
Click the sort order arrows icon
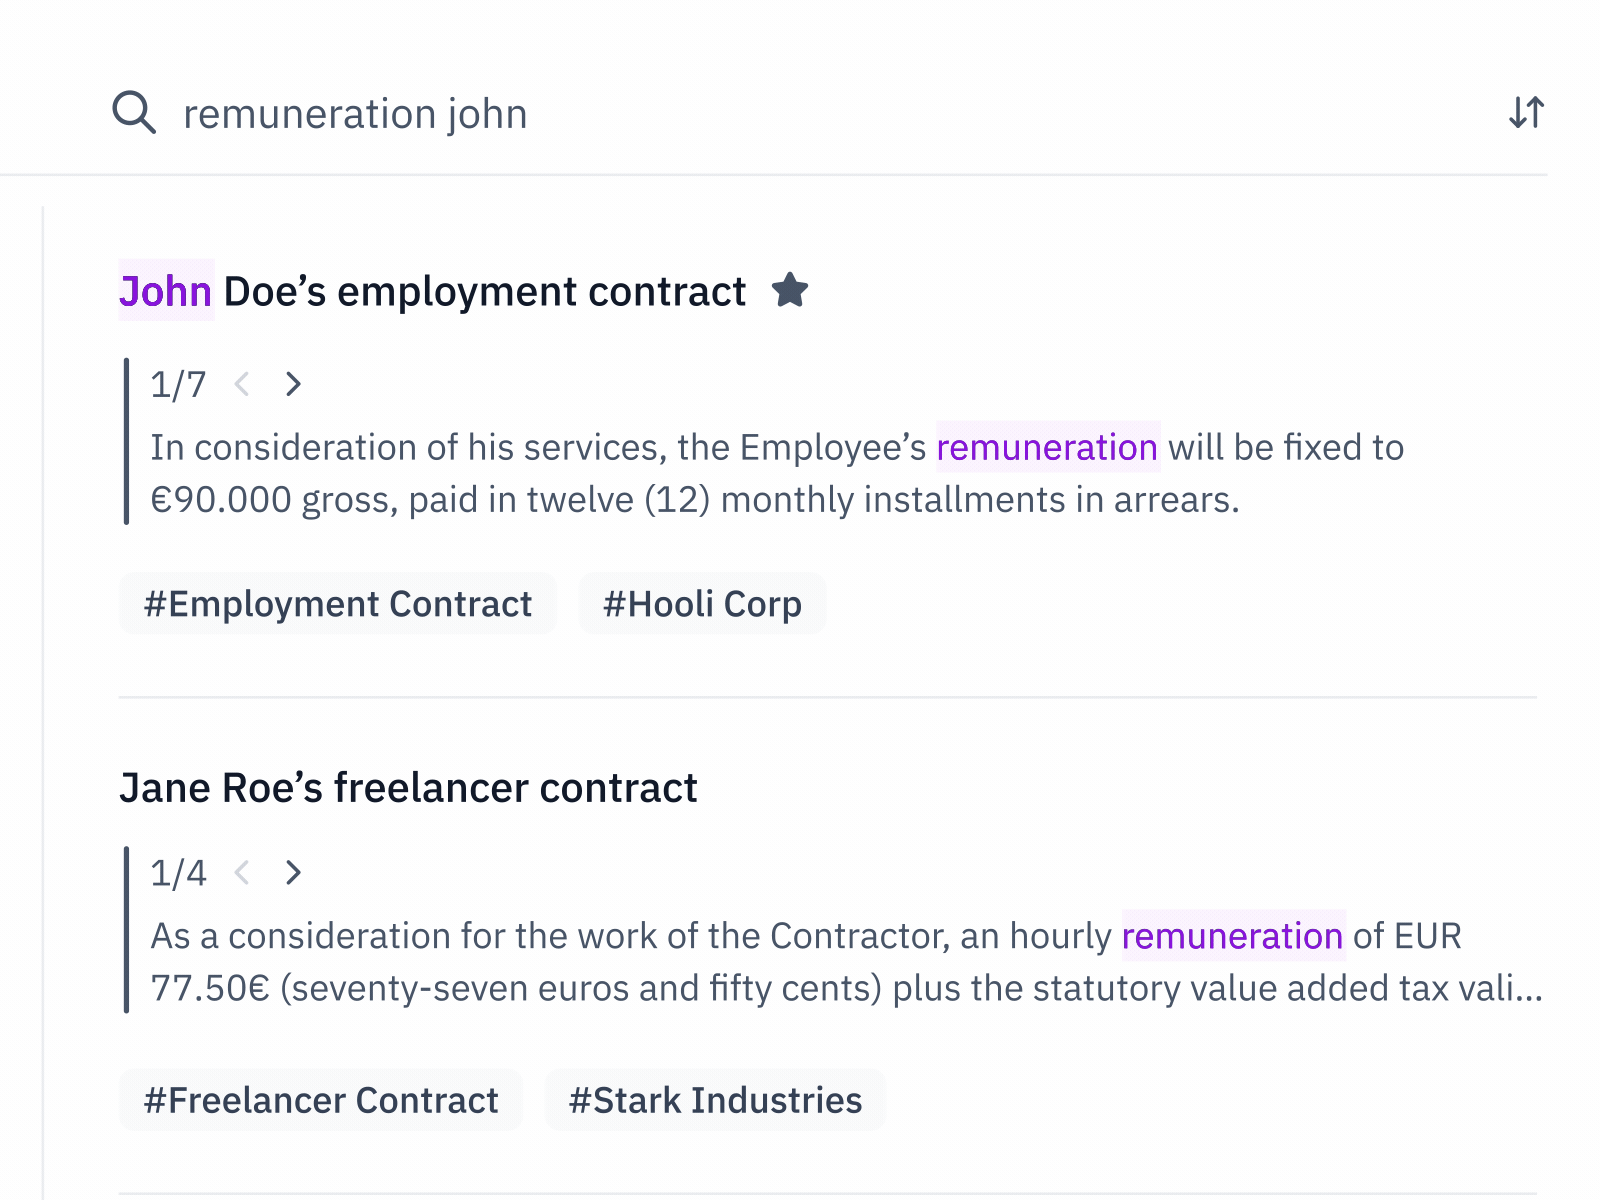click(x=1526, y=112)
